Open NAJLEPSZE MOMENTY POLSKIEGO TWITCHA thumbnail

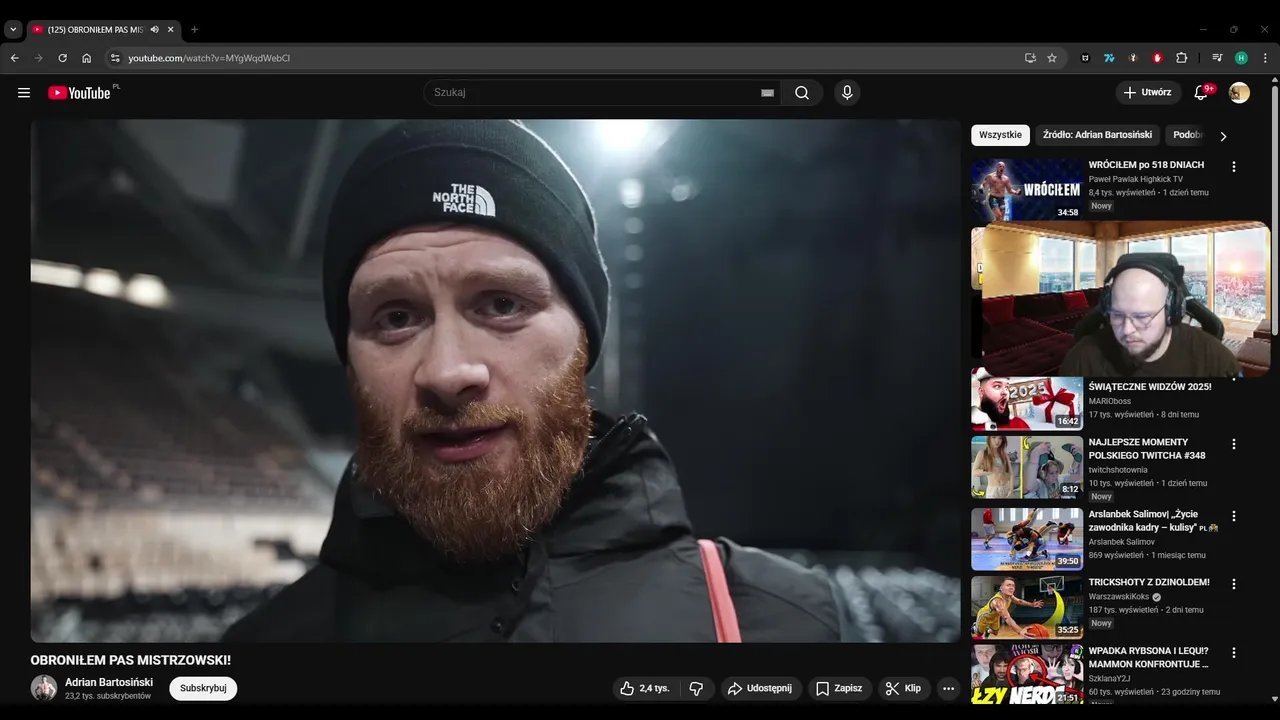tap(1027, 467)
